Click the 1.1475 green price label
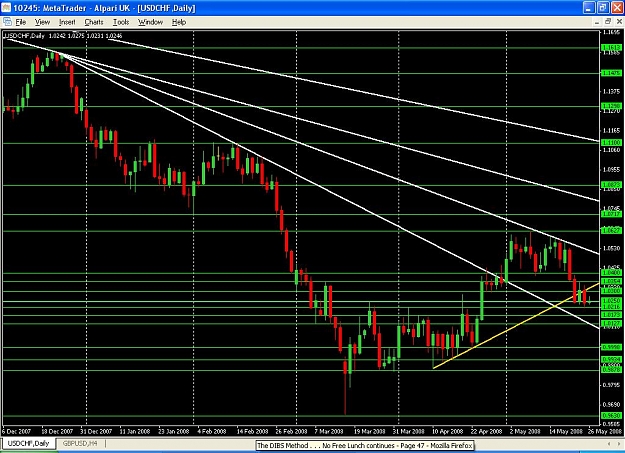 pyautogui.click(x=611, y=73)
